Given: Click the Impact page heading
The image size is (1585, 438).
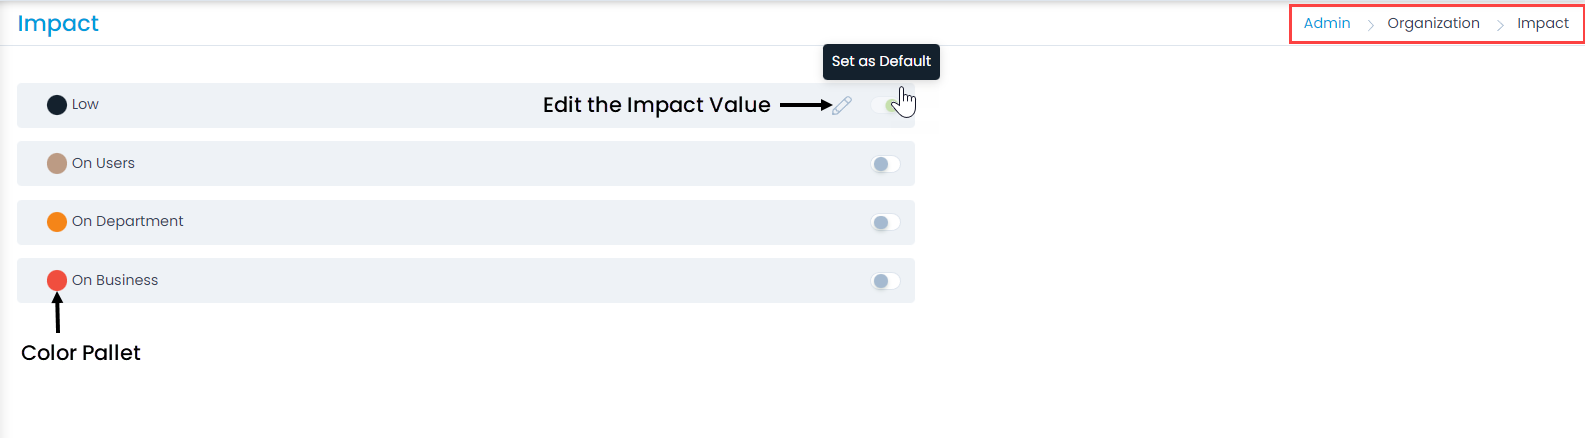Looking at the screenshot, I should point(58,23).
